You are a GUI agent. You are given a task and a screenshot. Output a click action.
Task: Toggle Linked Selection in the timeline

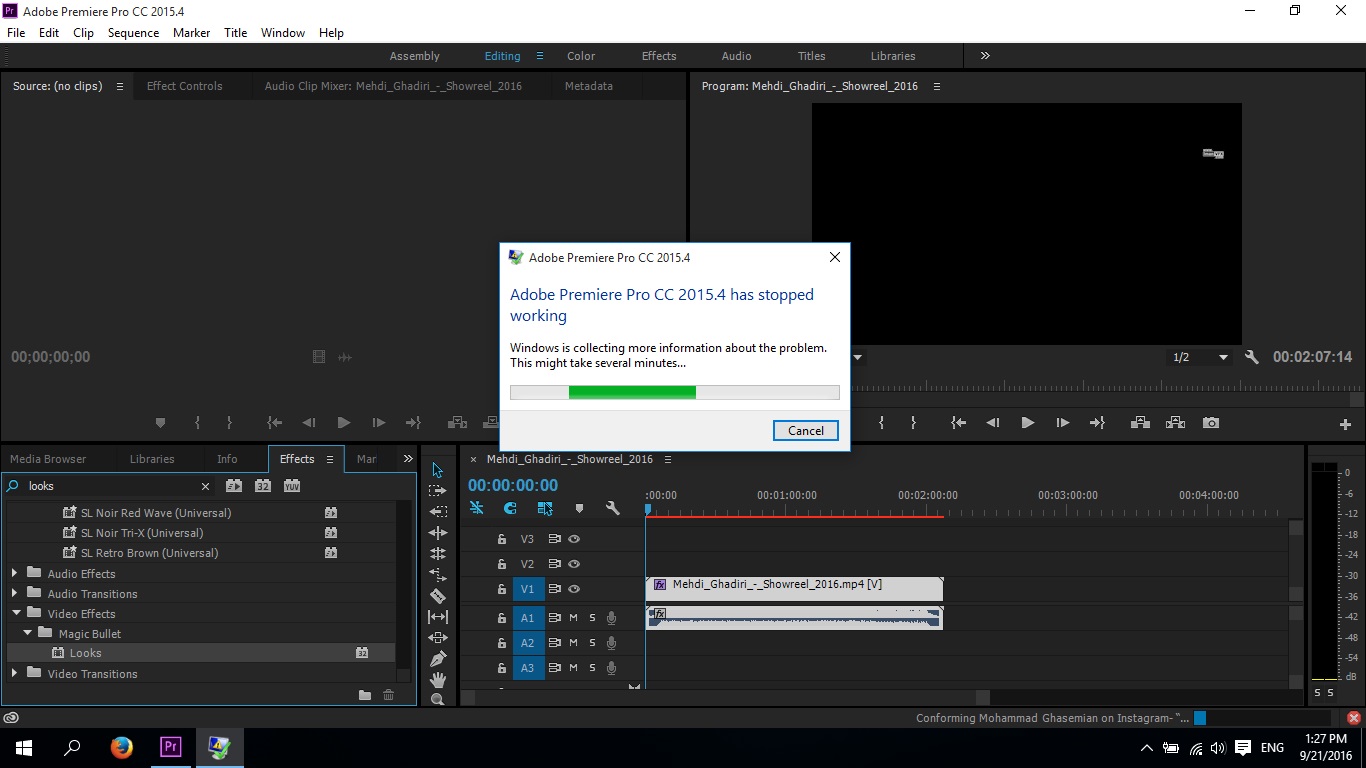point(545,508)
